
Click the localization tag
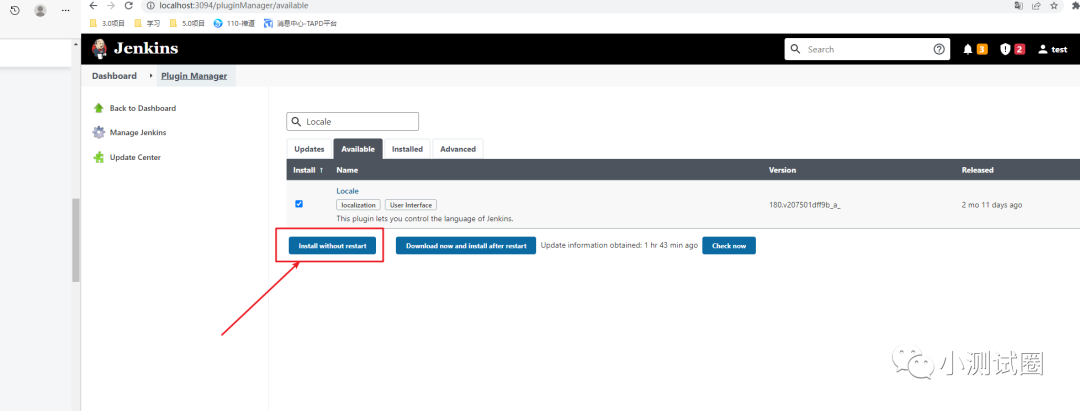(x=358, y=205)
